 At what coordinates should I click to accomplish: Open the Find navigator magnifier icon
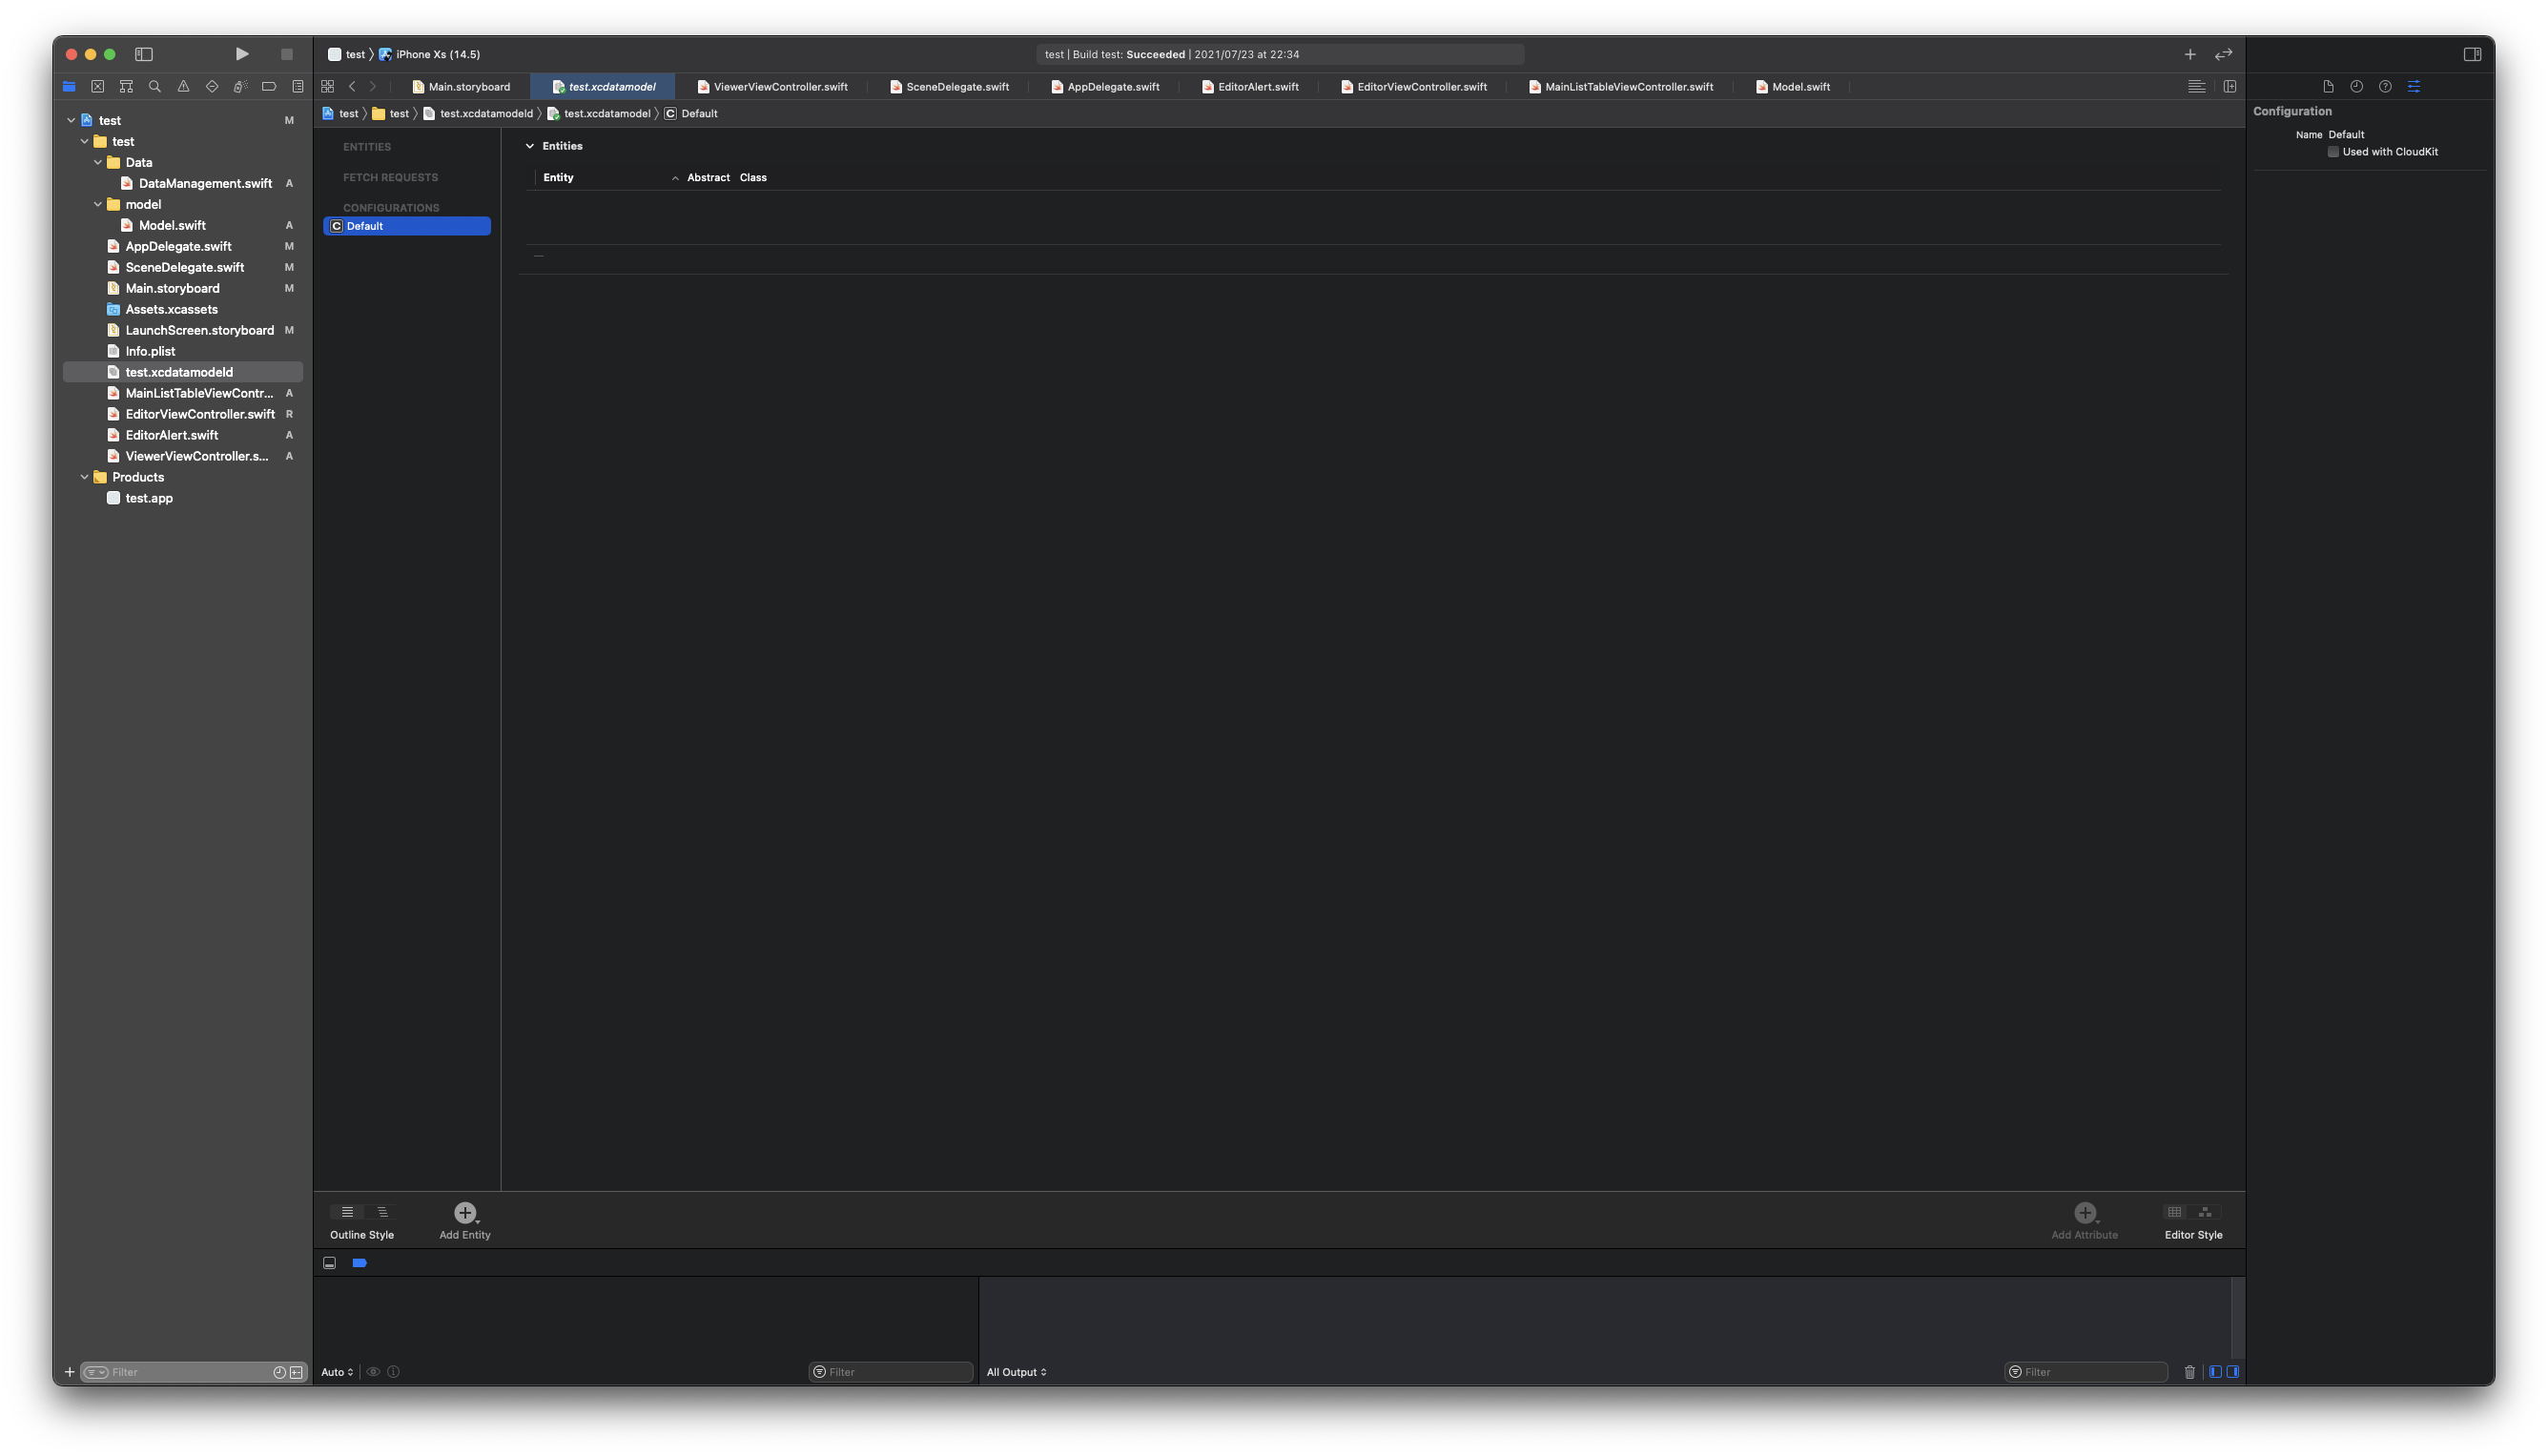point(155,87)
